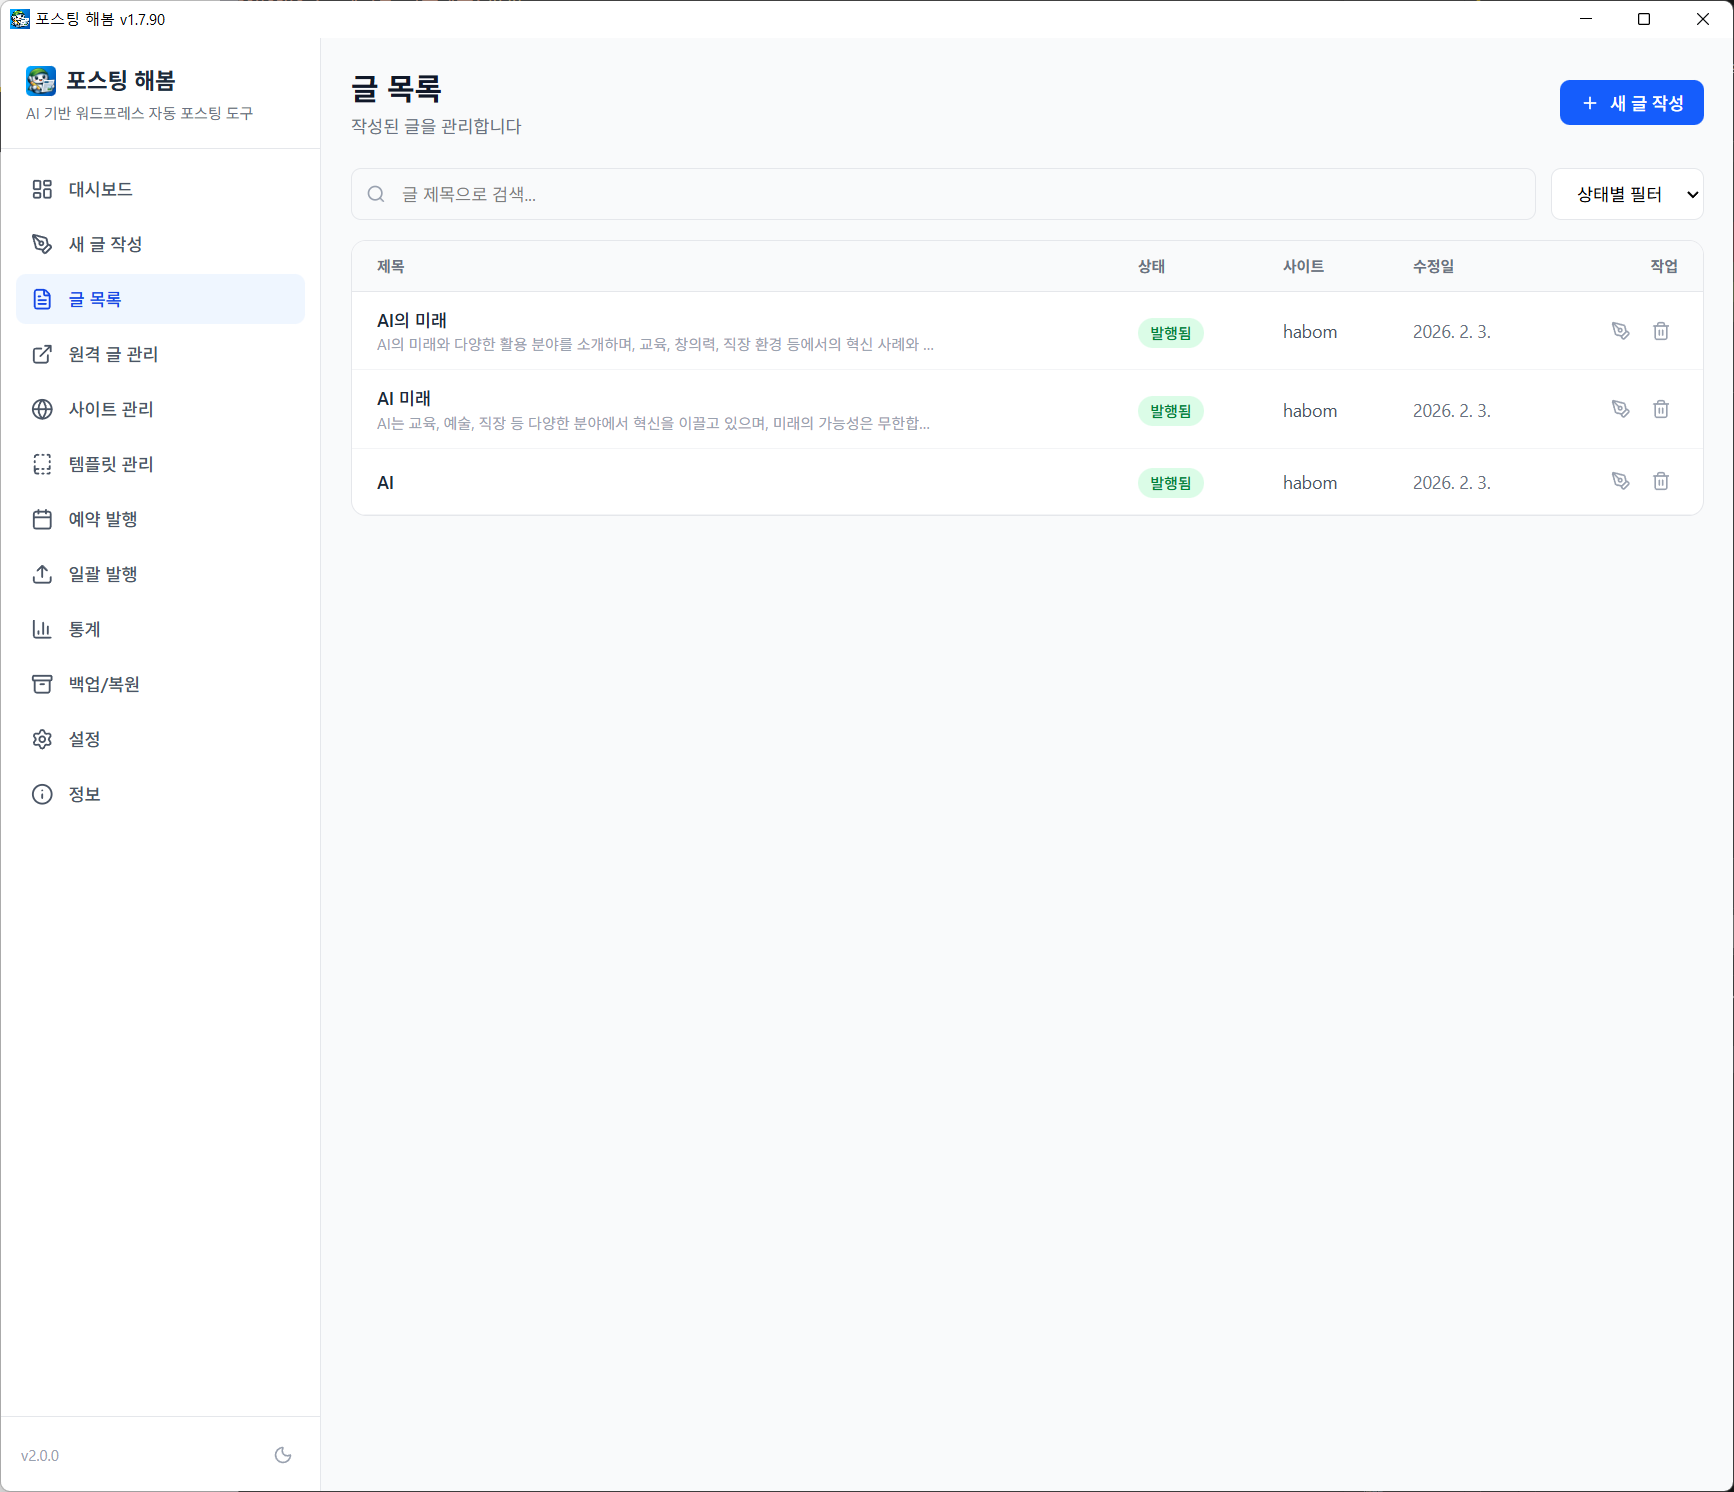The height and width of the screenshot is (1492, 1734).
Task: Open the 상태별 필터 dropdown
Action: click(1626, 194)
